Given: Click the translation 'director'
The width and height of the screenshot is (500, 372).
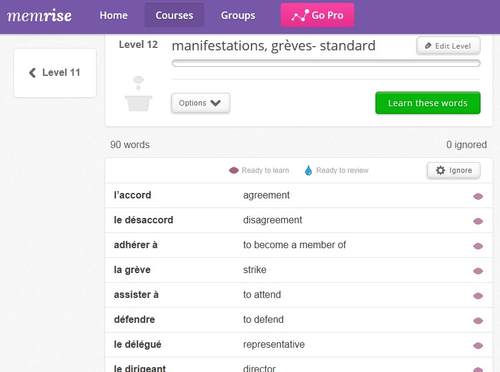Looking at the screenshot, I should (x=259, y=368).
